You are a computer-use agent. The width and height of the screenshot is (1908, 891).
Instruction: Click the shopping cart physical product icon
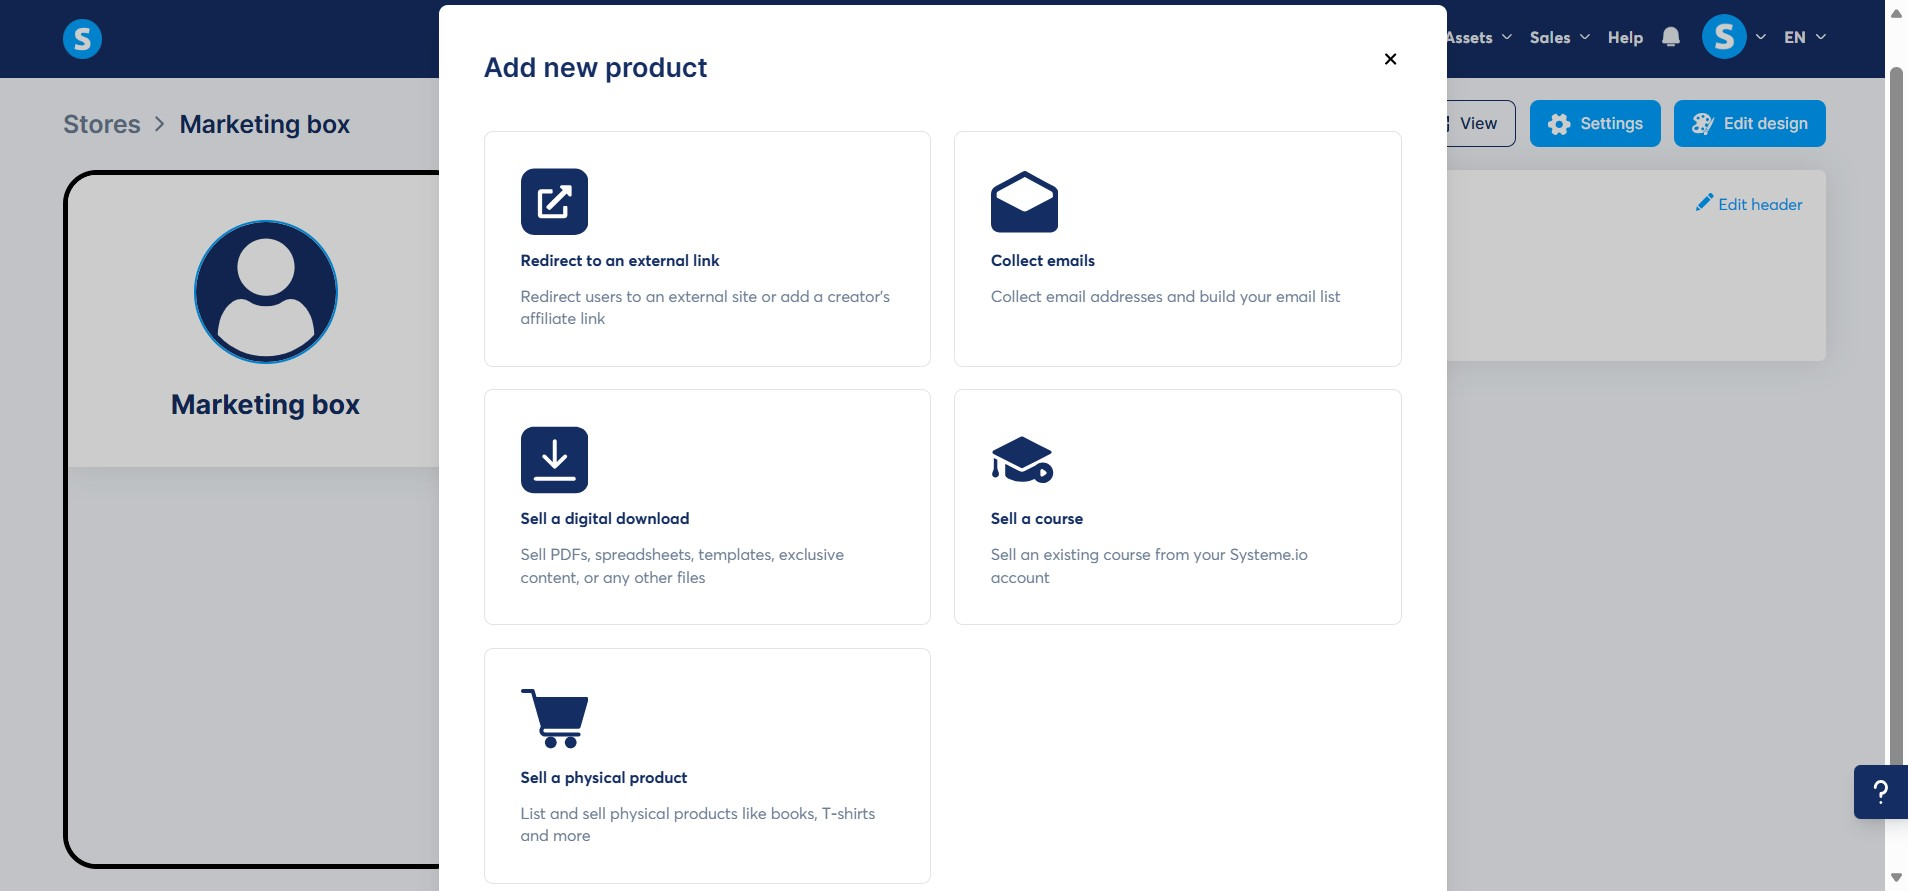tap(555, 718)
